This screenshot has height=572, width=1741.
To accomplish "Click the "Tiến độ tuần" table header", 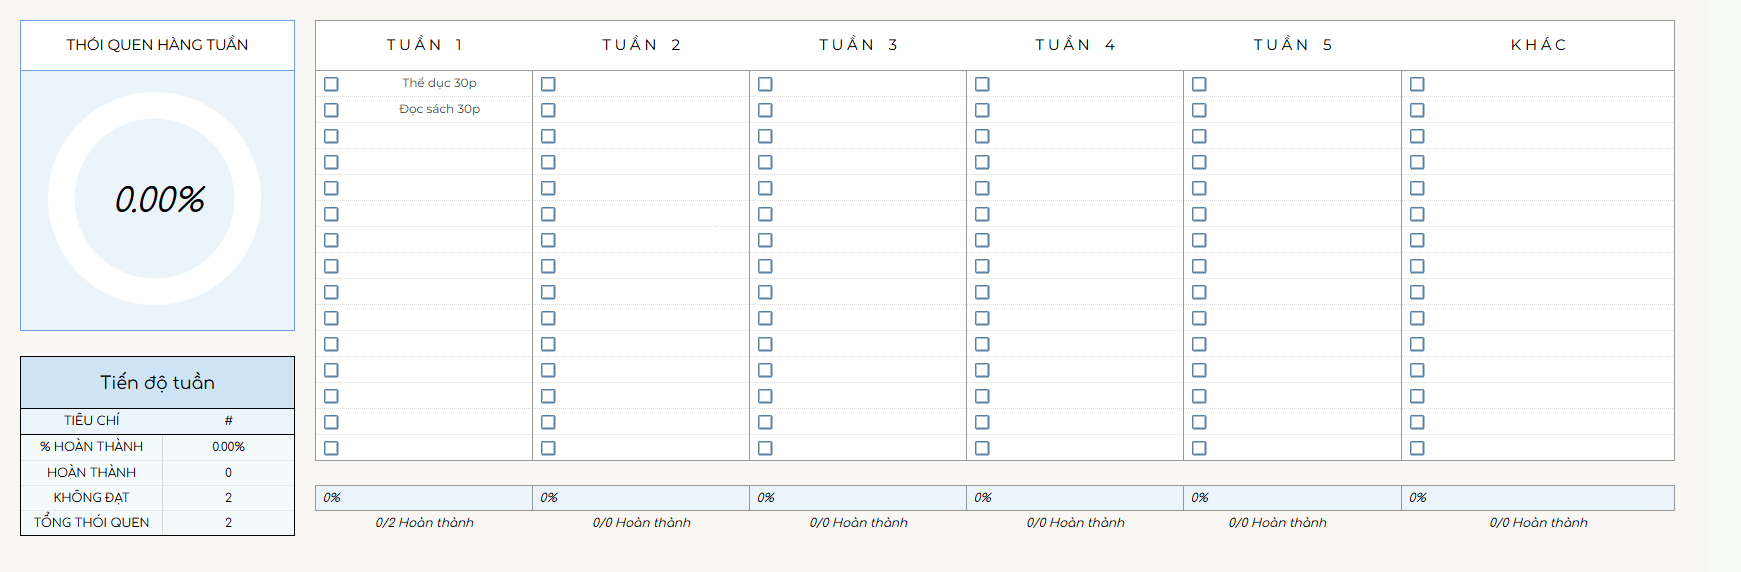I will point(157,382).
